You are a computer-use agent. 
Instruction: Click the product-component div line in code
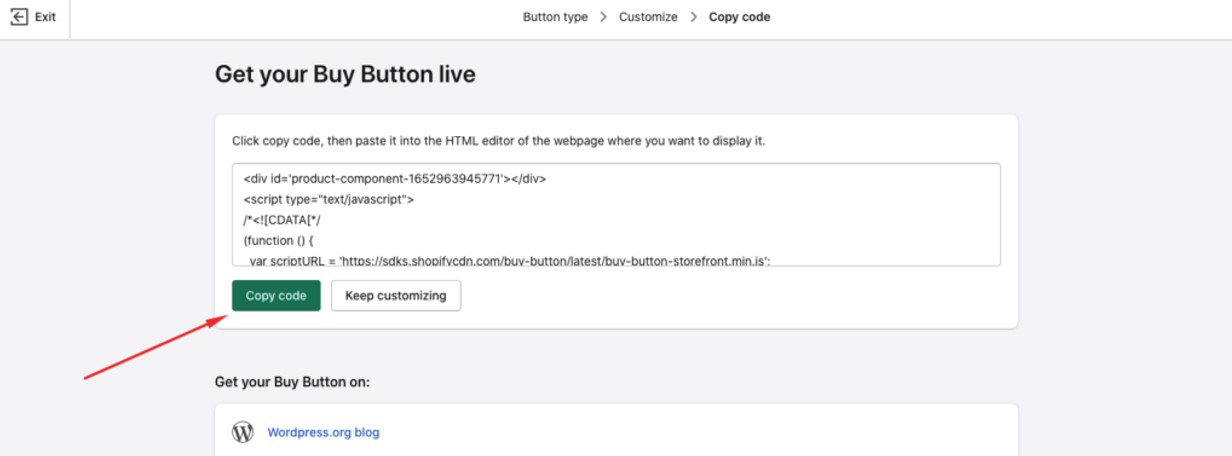point(395,179)
